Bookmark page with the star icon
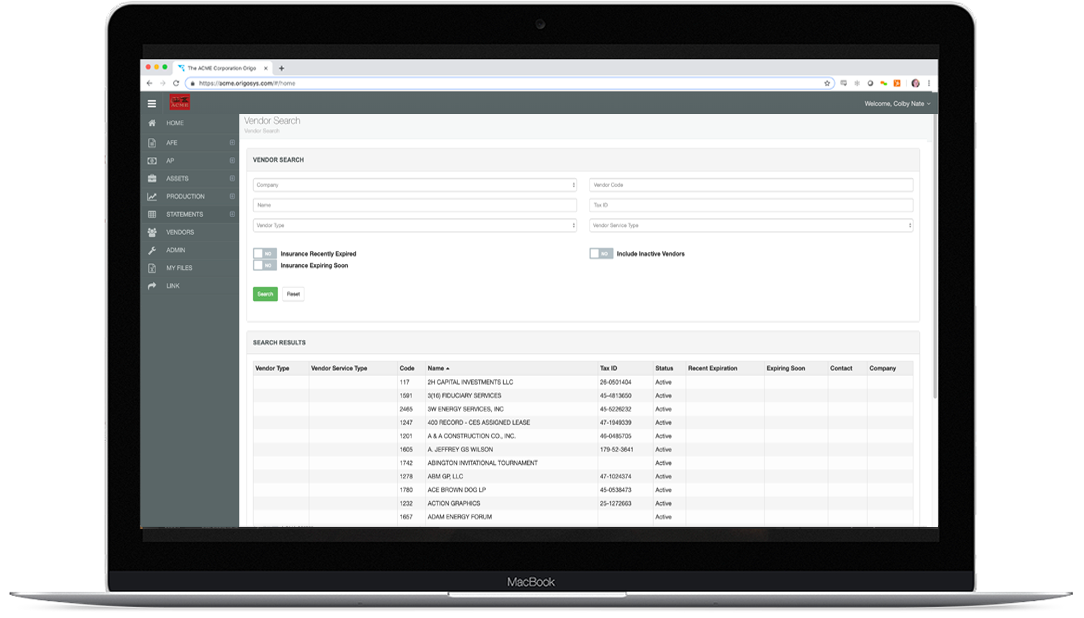This screenshot has height=618, width=1084. point(827,83)
